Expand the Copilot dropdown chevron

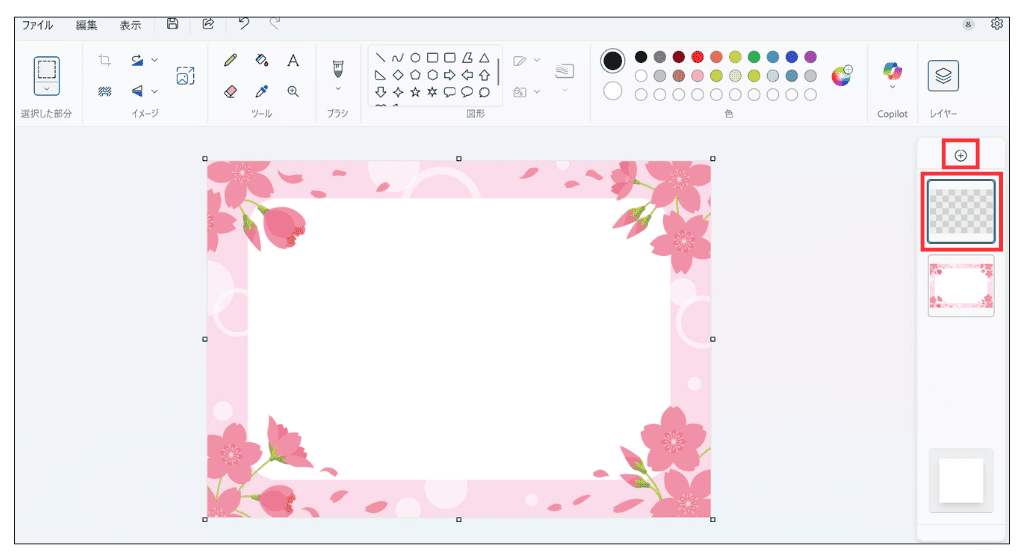(x=892, y=87)
